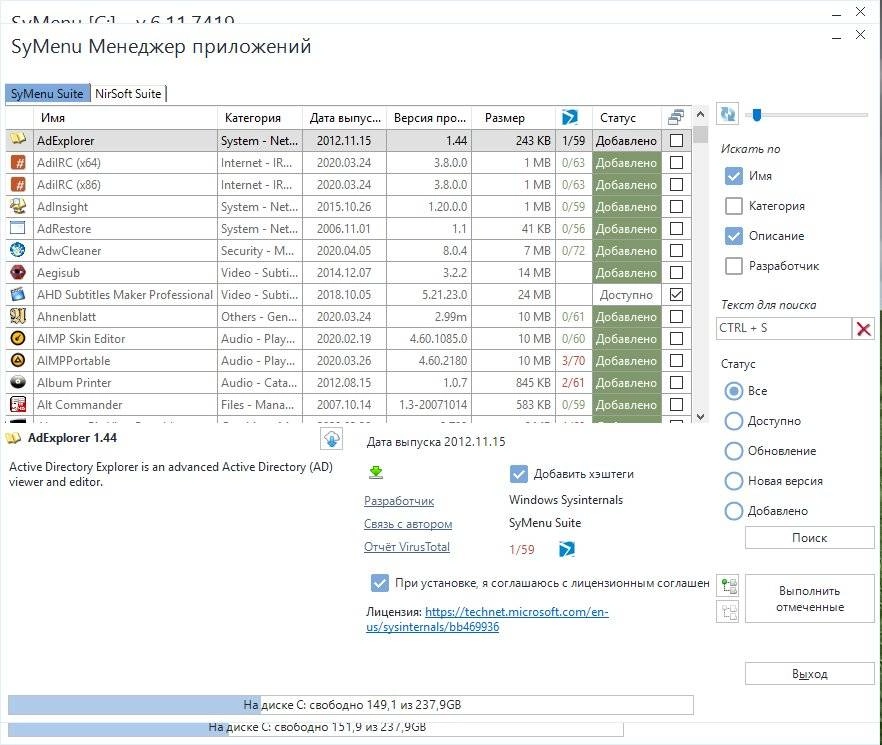
Task: Sort by the Статус column header
Action: (x=627, y=118)
